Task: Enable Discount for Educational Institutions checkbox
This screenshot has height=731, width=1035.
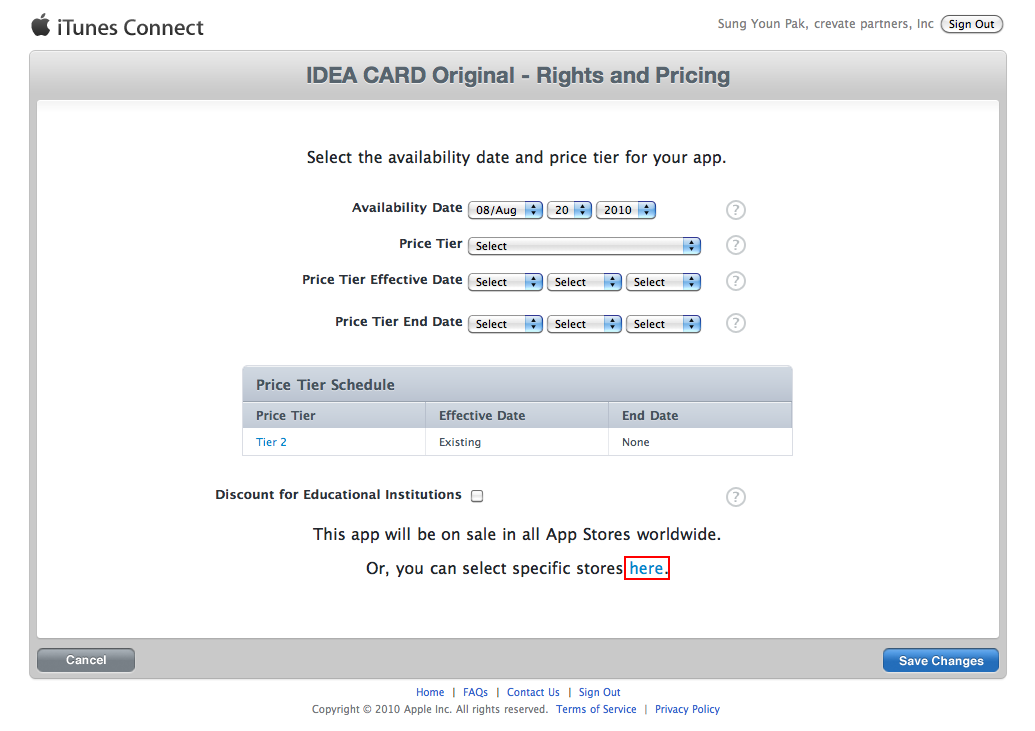Action: (477, 496)
